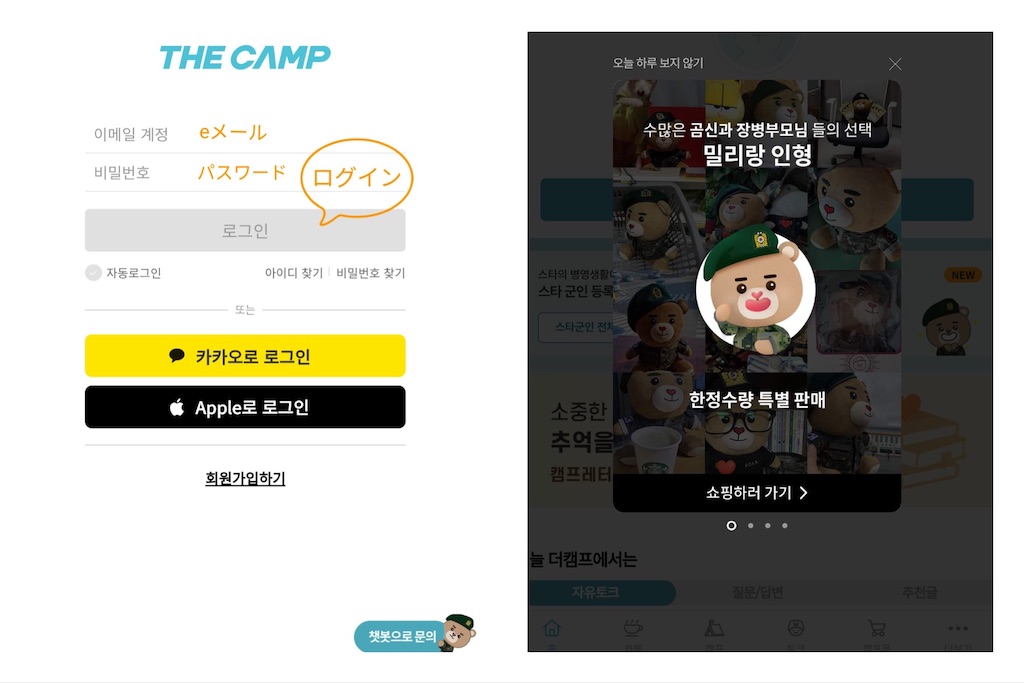
Task: Select the second carousel page dot
Action: click(x=750, y=526)
